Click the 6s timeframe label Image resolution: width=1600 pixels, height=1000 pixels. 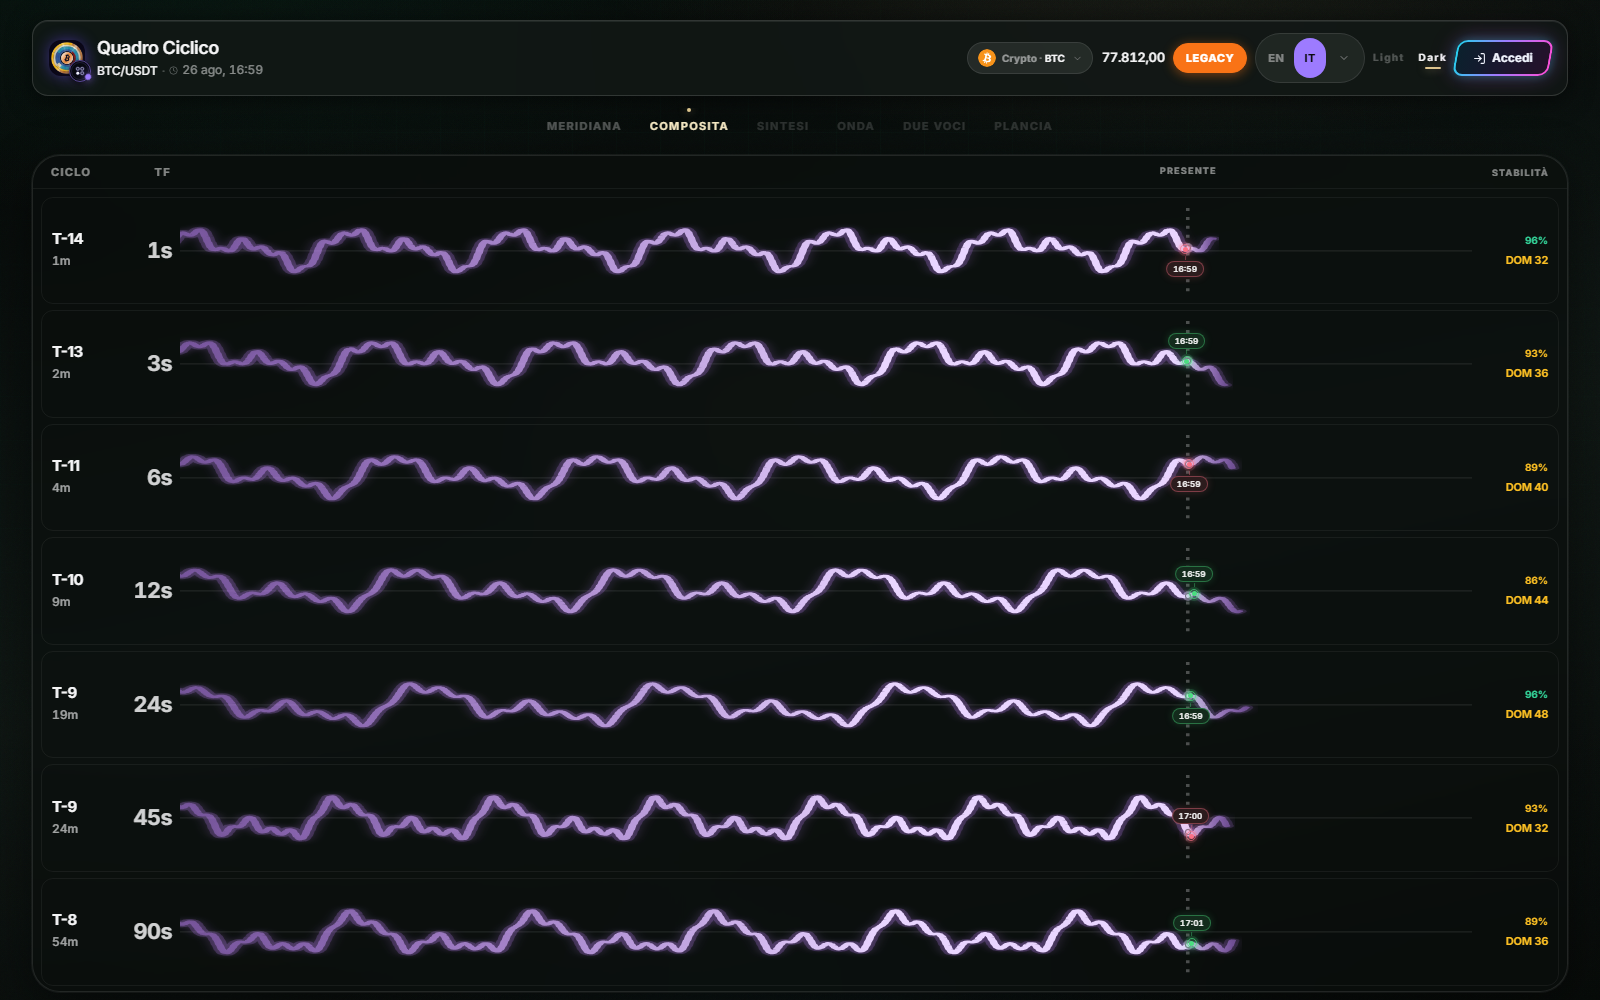tap(160, 477)
